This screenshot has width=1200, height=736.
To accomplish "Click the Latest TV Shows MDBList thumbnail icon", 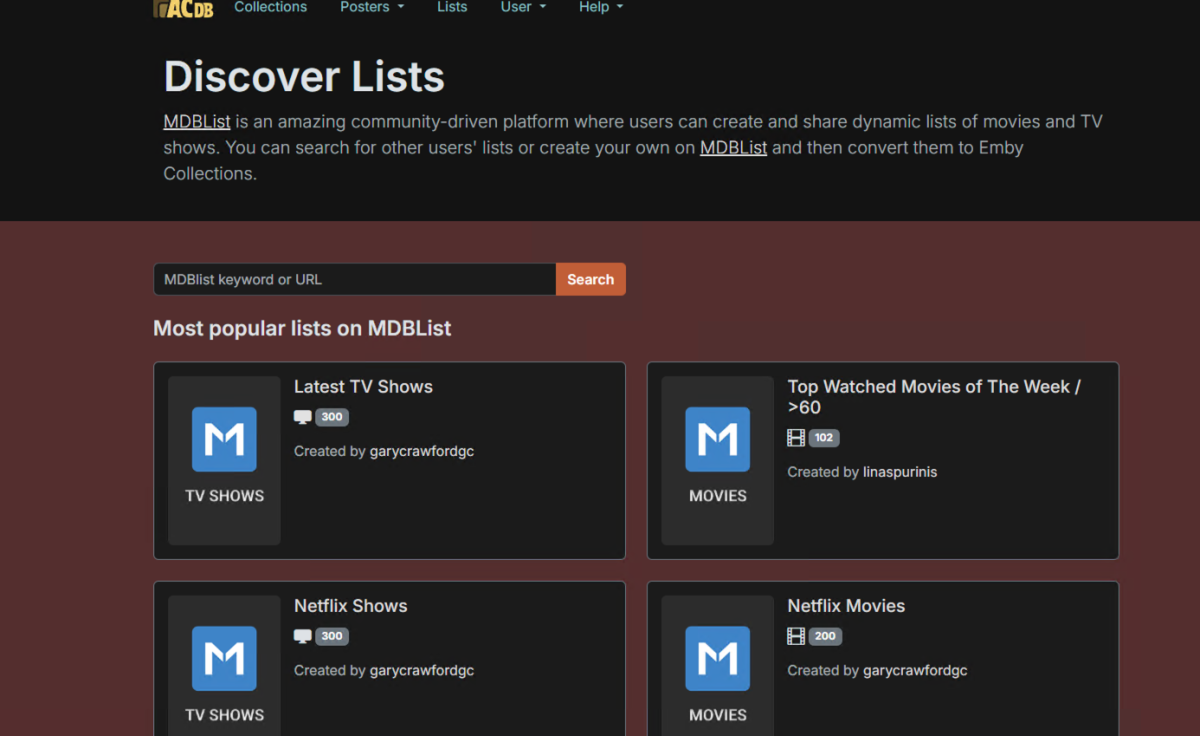I will point(224,440).
